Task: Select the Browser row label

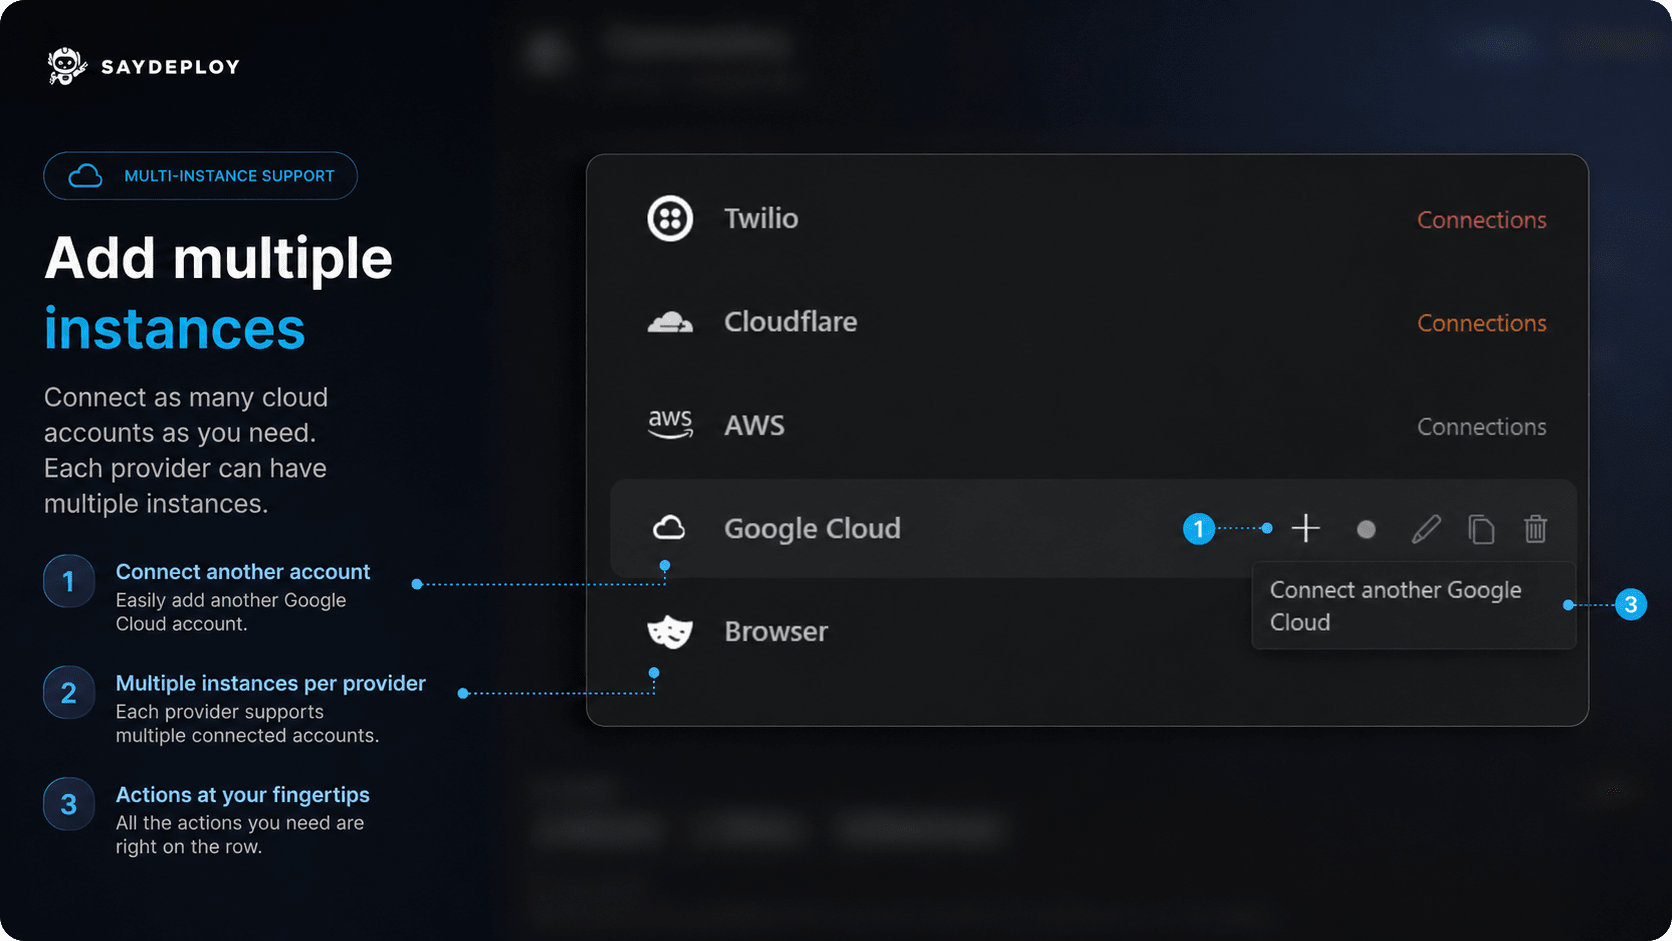Action: [x=776, y=632]
